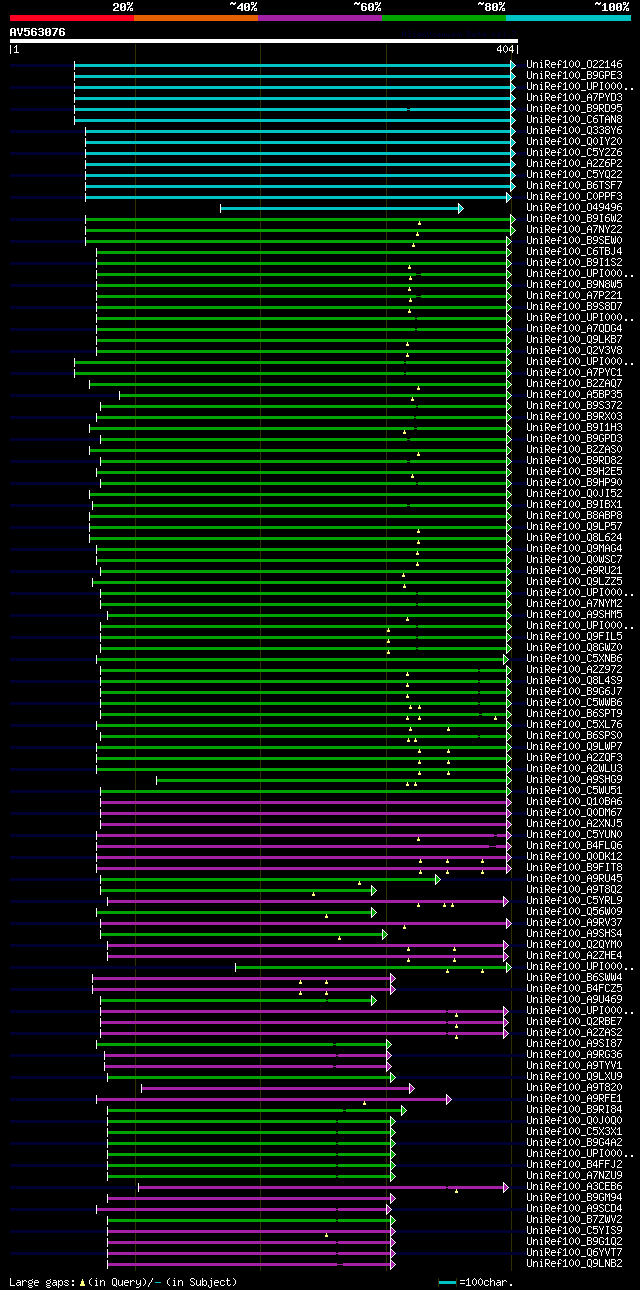Image resolution: width=640 pixels, height=1290 pixels.
Task: Select label UniRef100_Q2QYM0
Action: coord(574,944)
